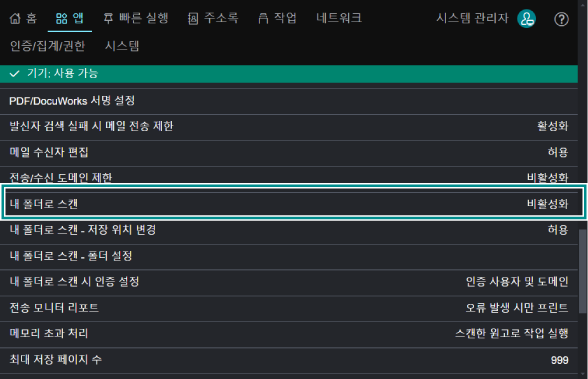Select 메일 수신자 편집 setting
Screen dimensions: 588x379
[289, 153]
